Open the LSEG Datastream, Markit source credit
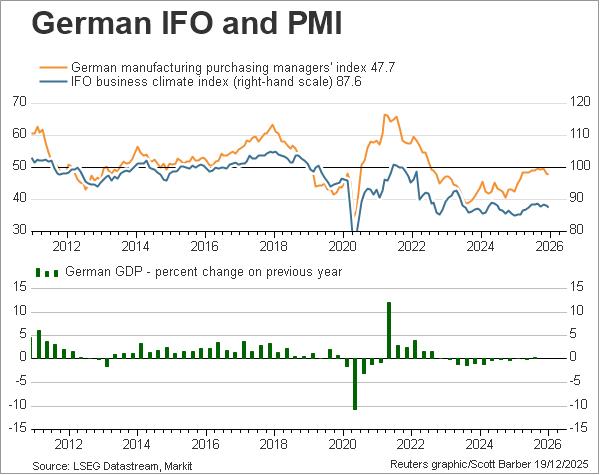The image size is (600, 475). 112,466
